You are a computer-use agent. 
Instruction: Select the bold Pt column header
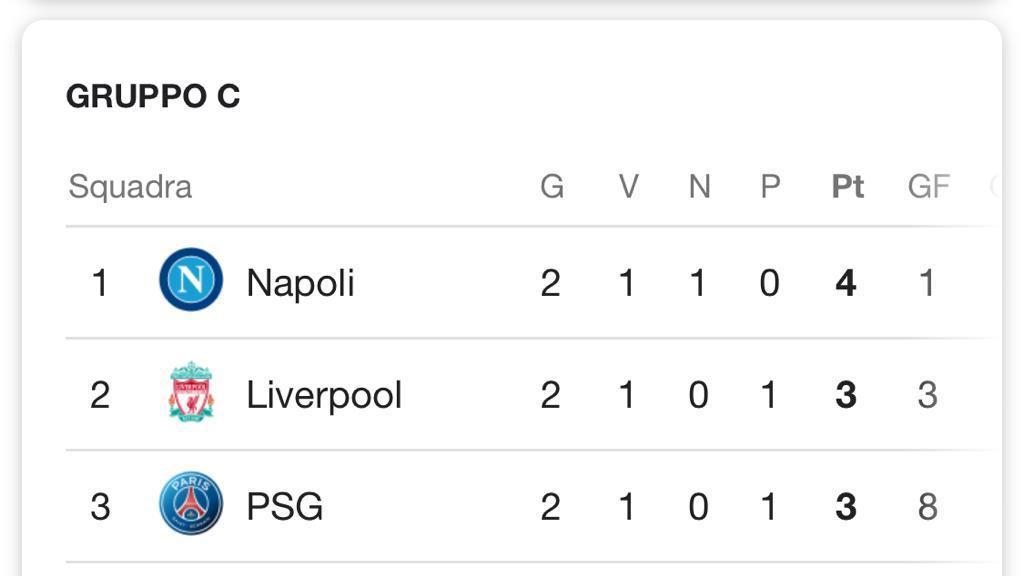847,187
